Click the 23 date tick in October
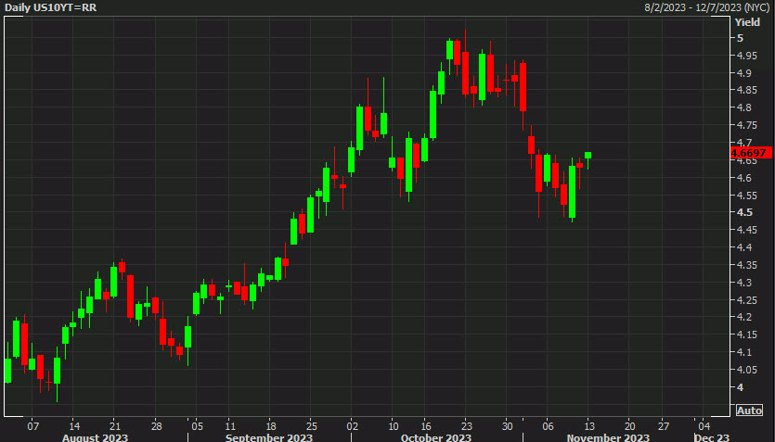This screenshot has width=775, height=442. 466,424
